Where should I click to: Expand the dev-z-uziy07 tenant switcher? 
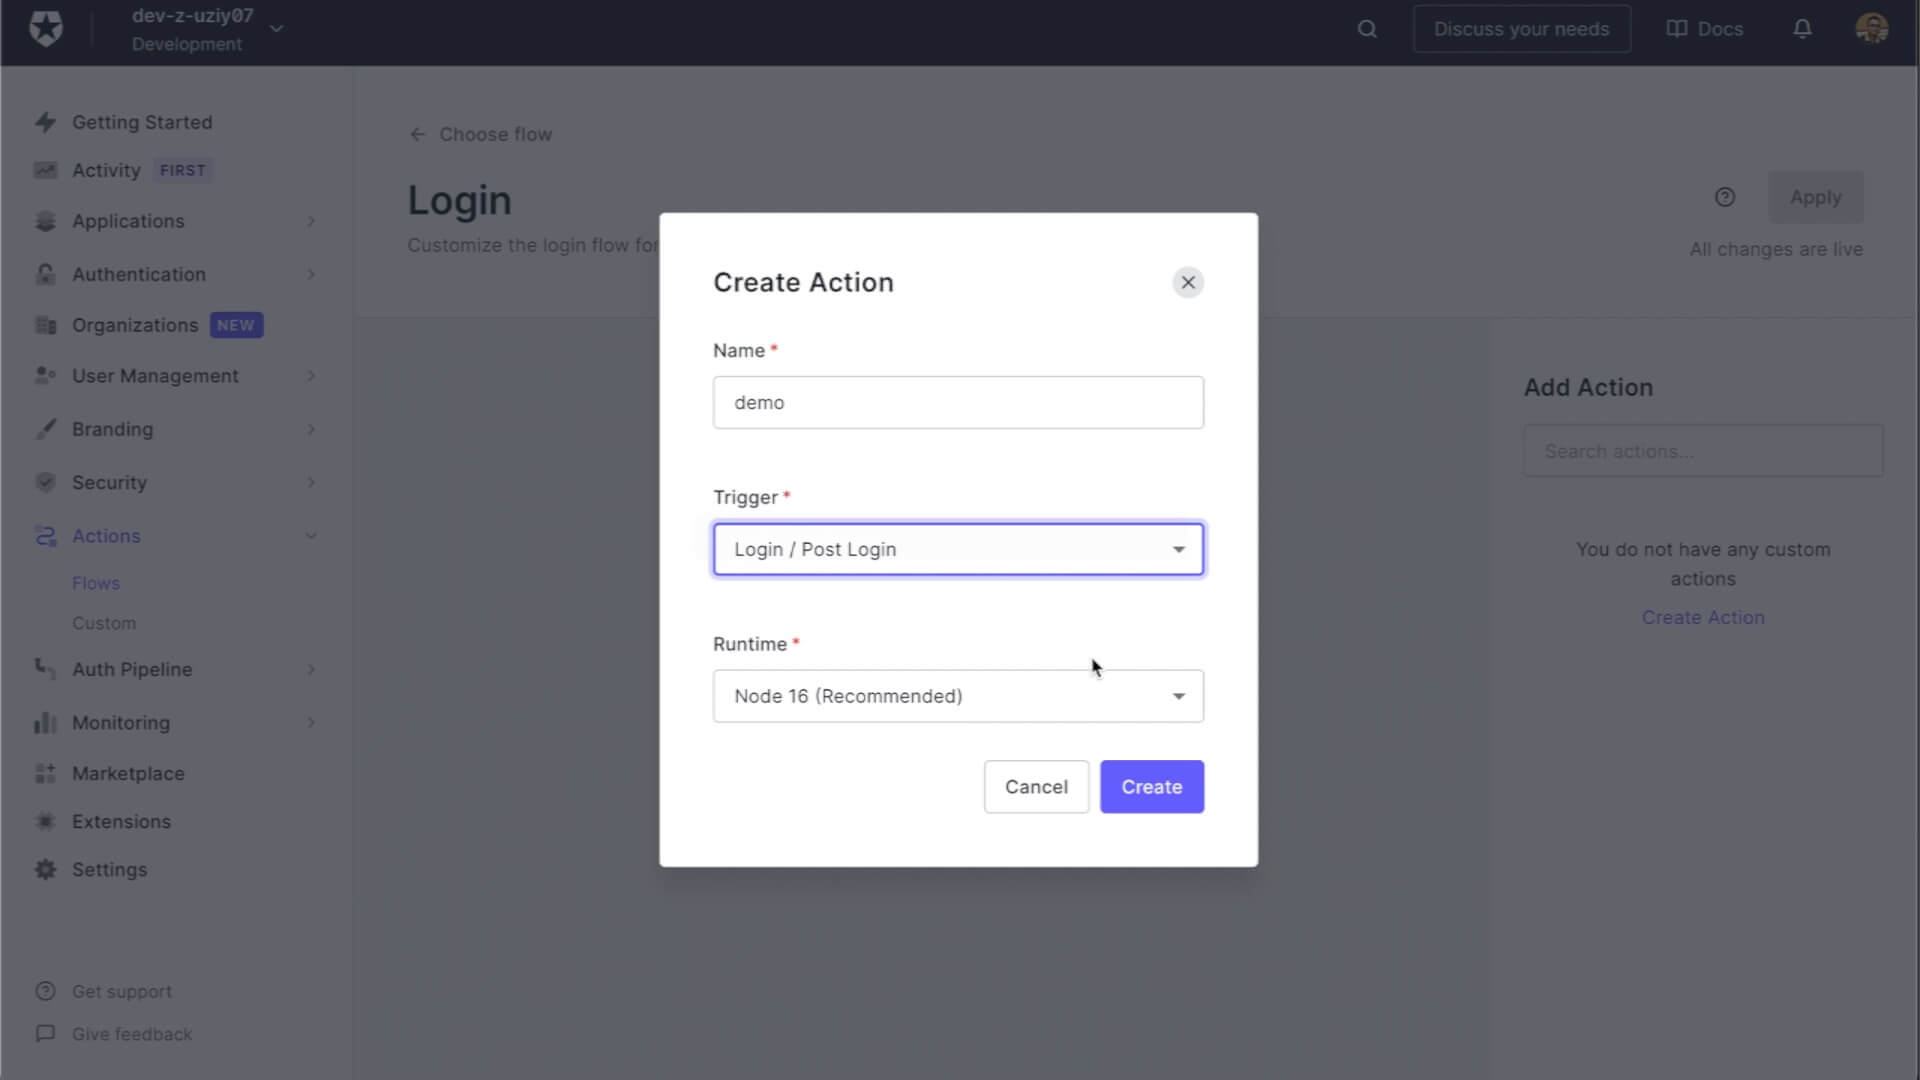click(x=276, y=29)
